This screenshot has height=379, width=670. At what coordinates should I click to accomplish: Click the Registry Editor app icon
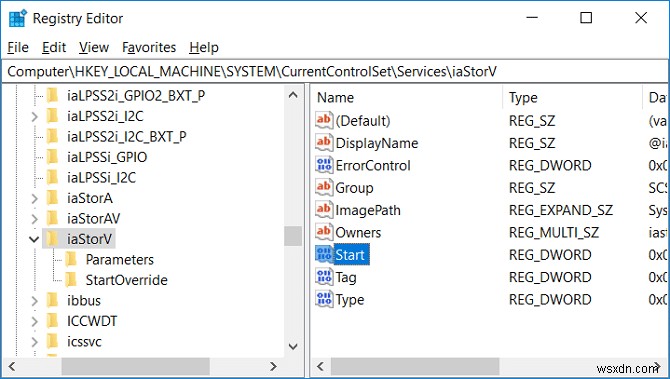(18, 18)
